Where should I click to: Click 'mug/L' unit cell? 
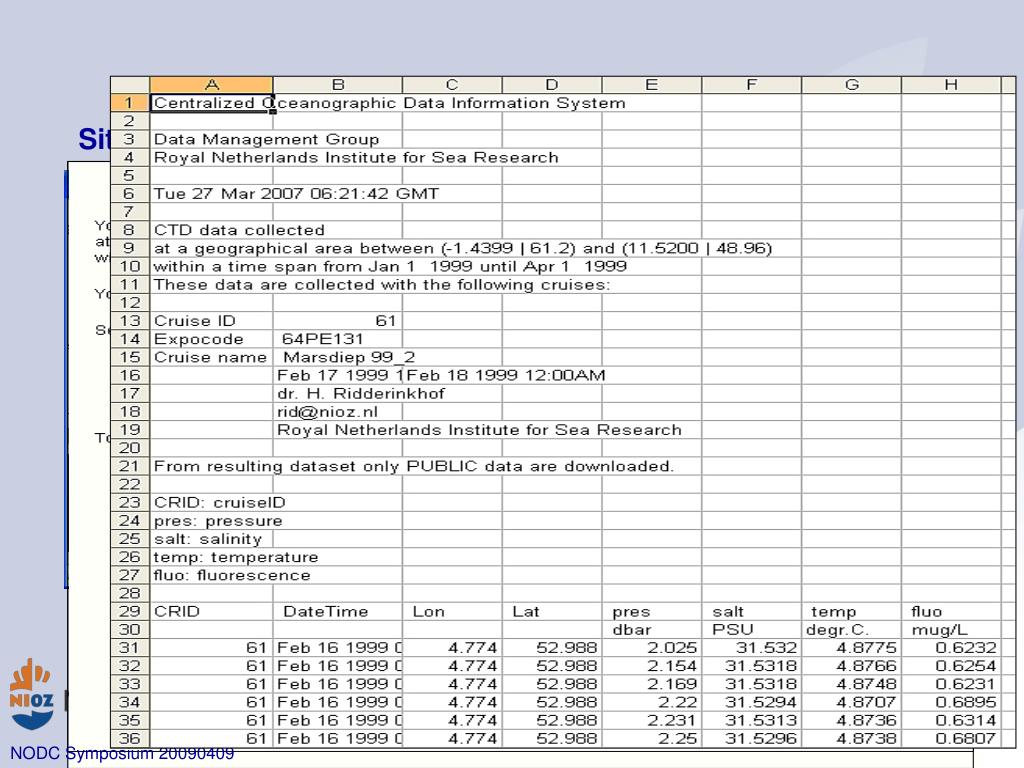click(940, 631)
